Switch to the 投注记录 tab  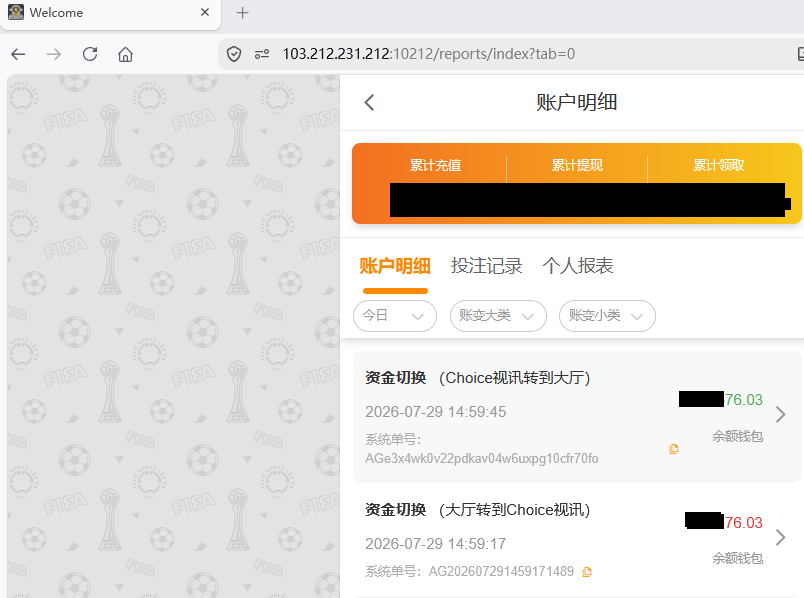486,266
